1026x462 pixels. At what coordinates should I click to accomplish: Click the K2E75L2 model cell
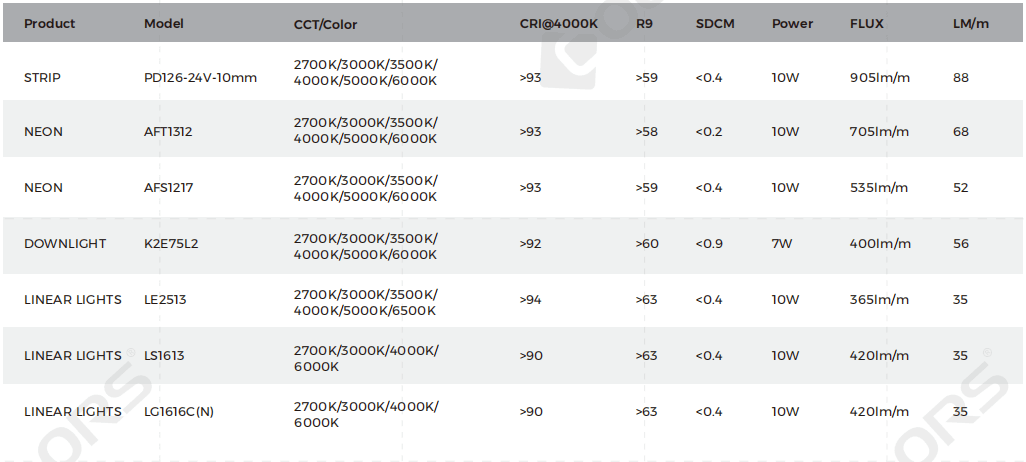point(171,244)
